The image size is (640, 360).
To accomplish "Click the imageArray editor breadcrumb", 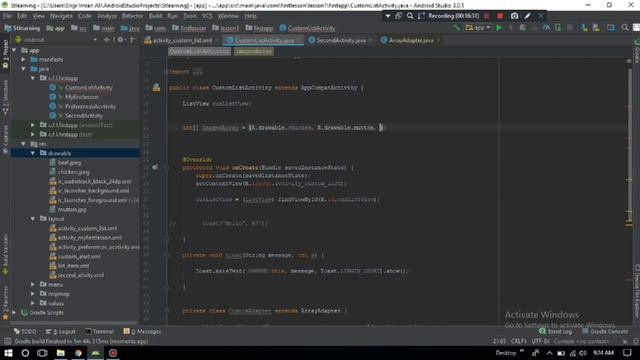I will pyautogui.click(x=253, y=51).
